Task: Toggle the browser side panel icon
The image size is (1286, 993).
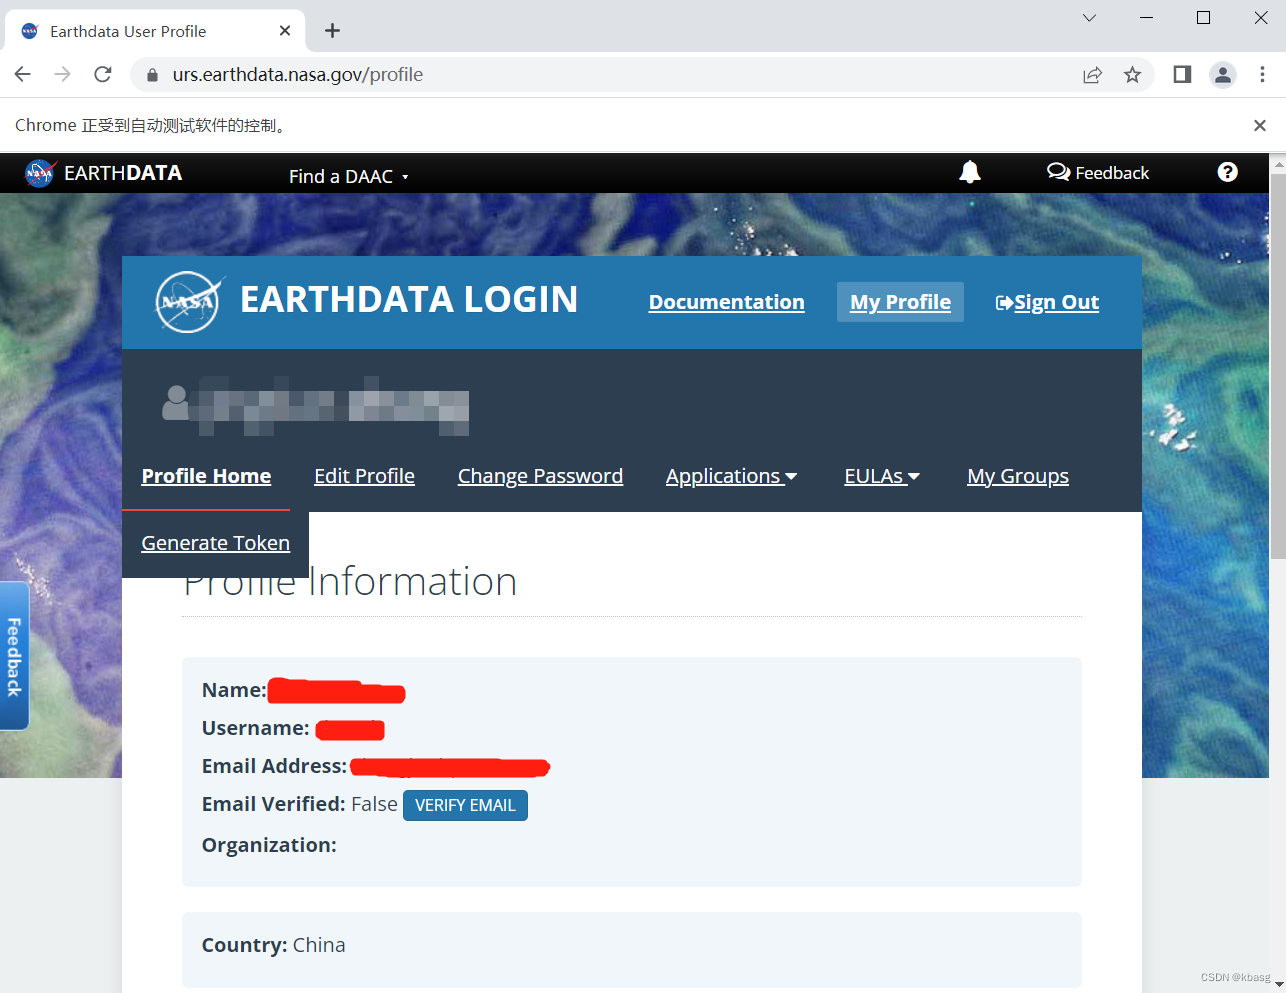Action: pos(1182,74)
